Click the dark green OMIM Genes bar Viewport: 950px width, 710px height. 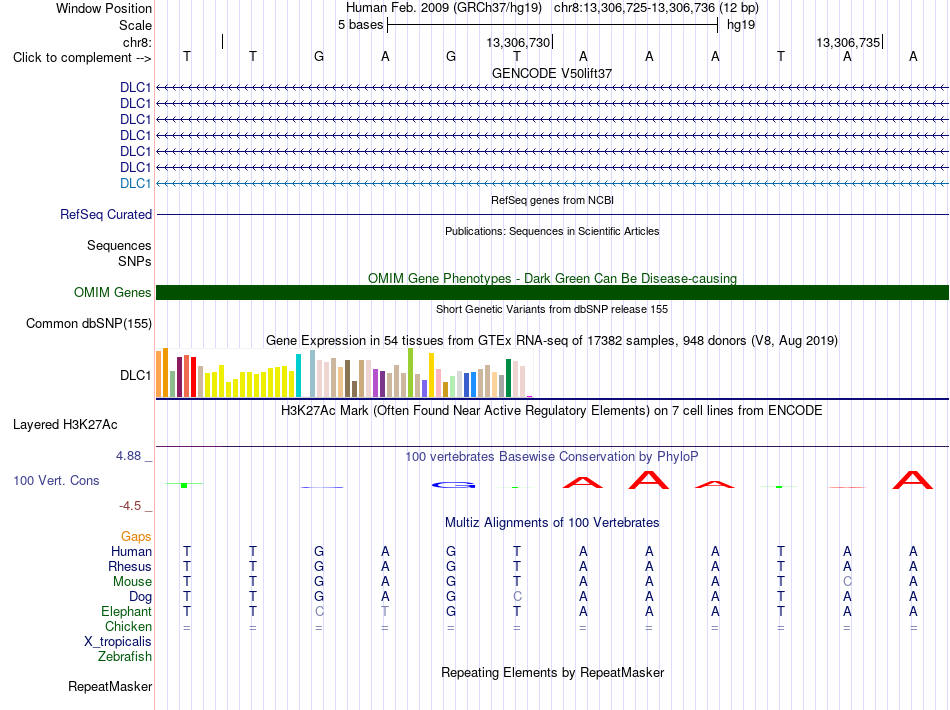pos(552,293)
